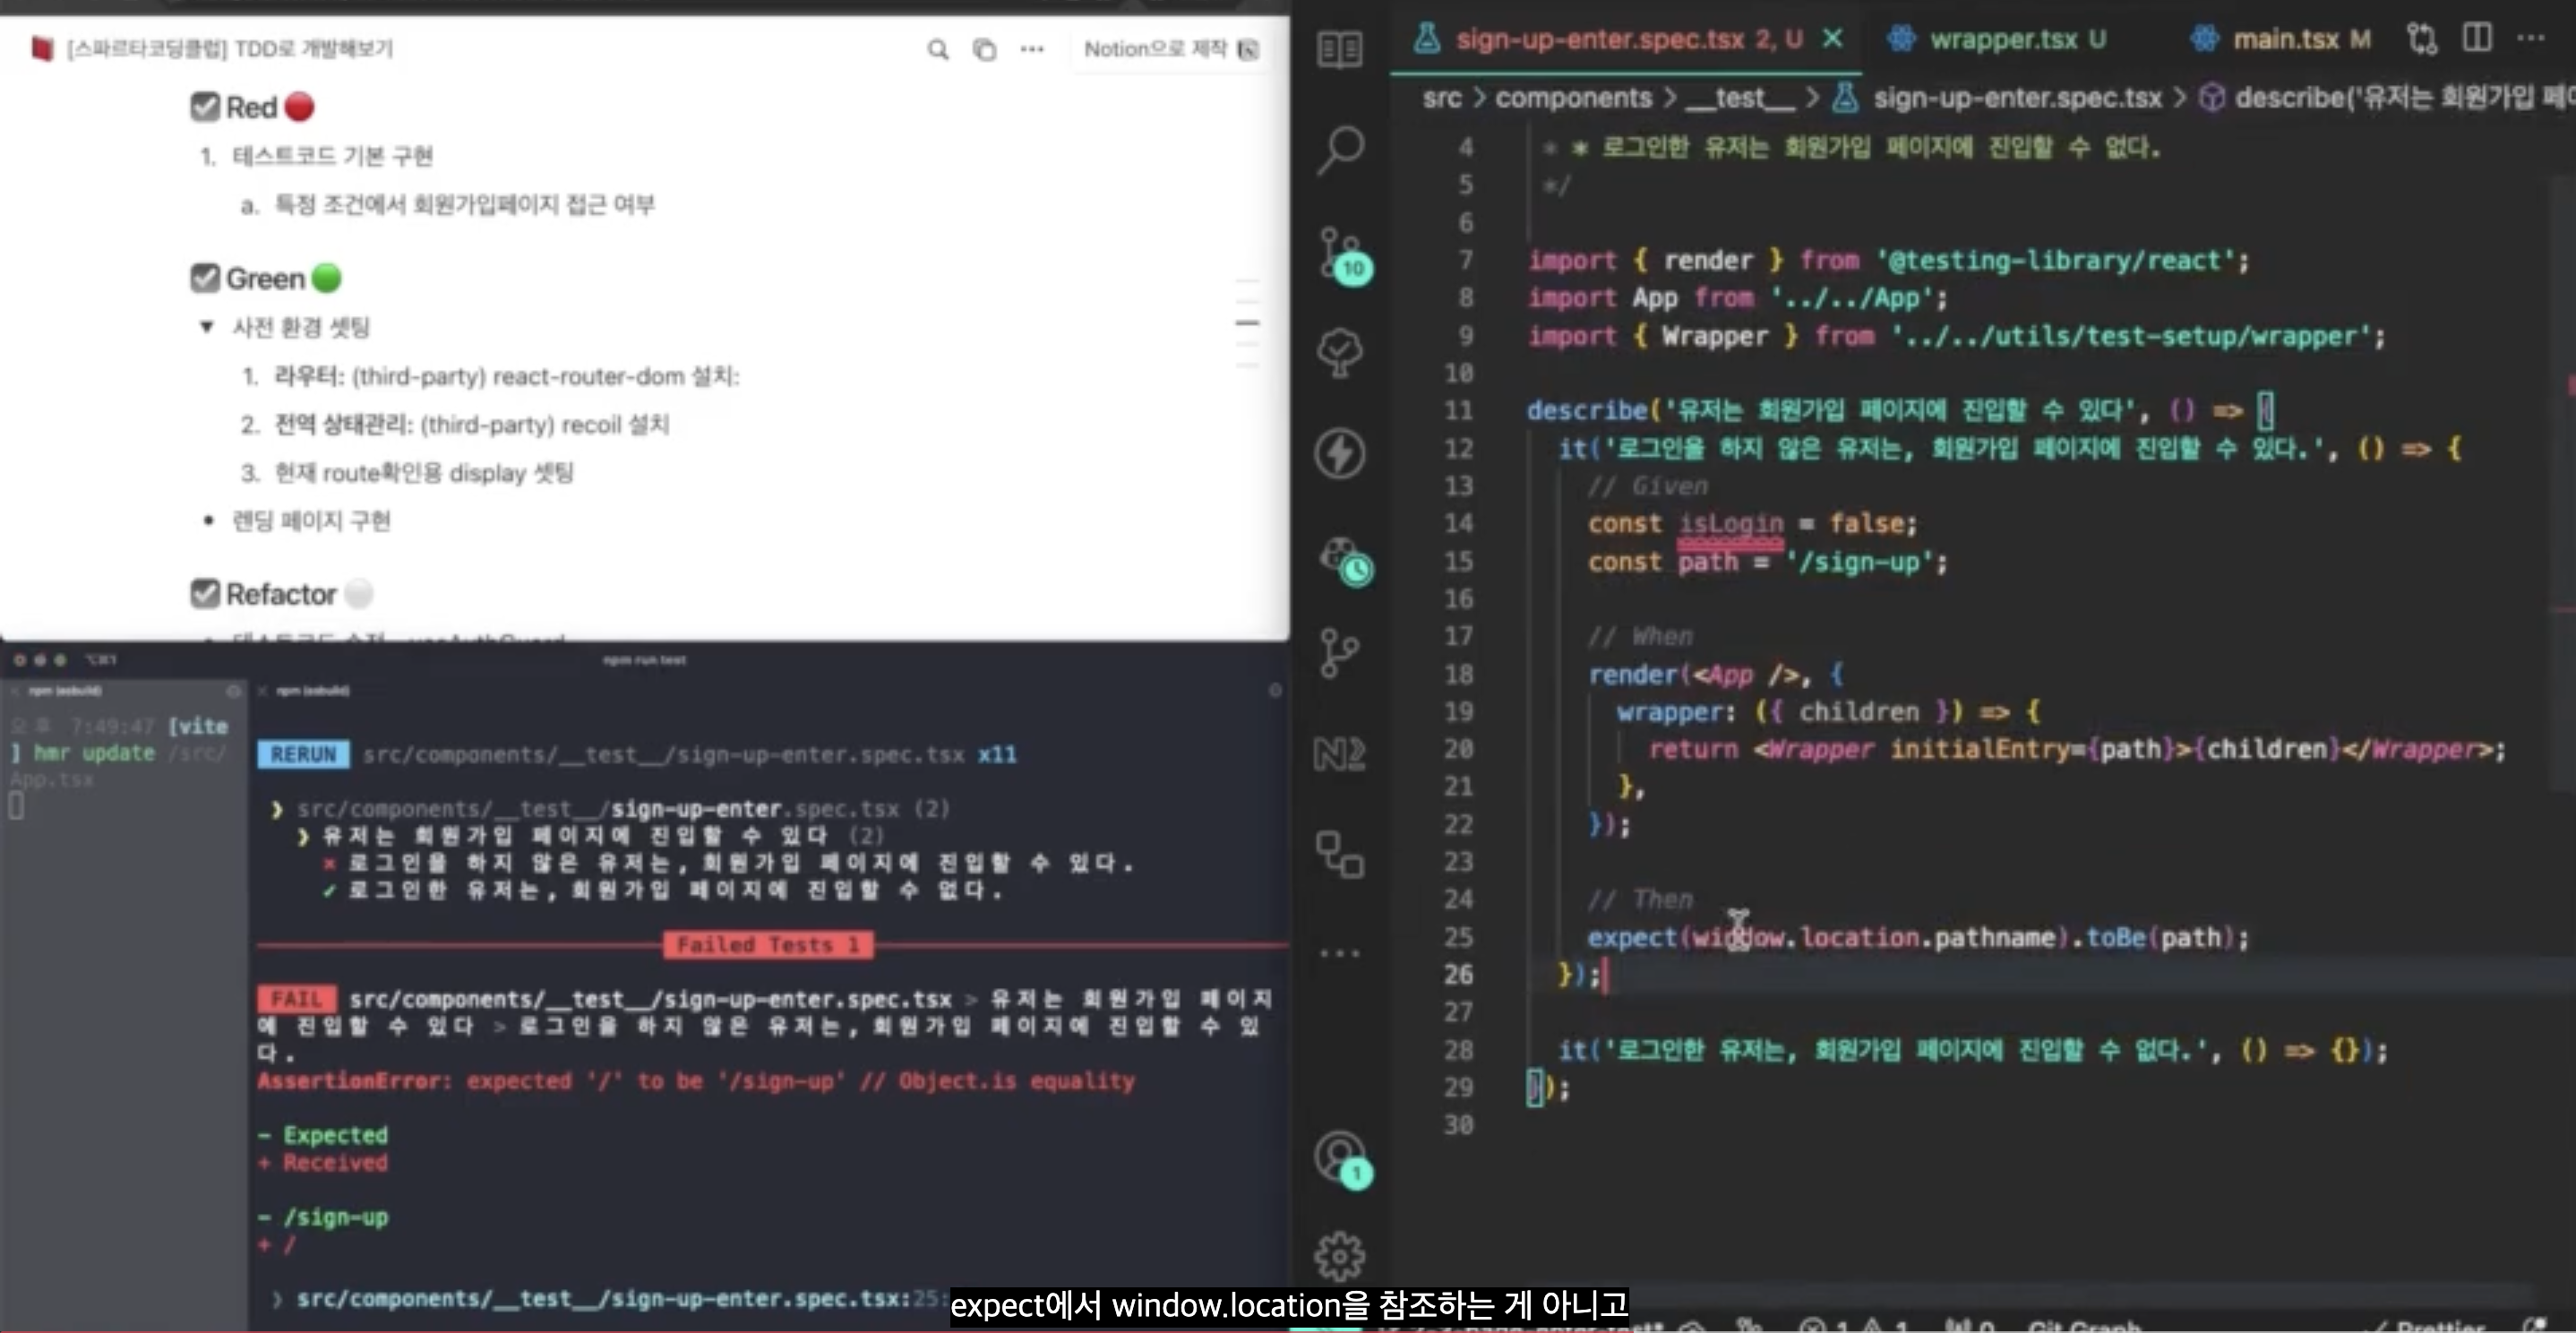
Task: Click the white circle next to Refactor heading
Action: (359, 594)
